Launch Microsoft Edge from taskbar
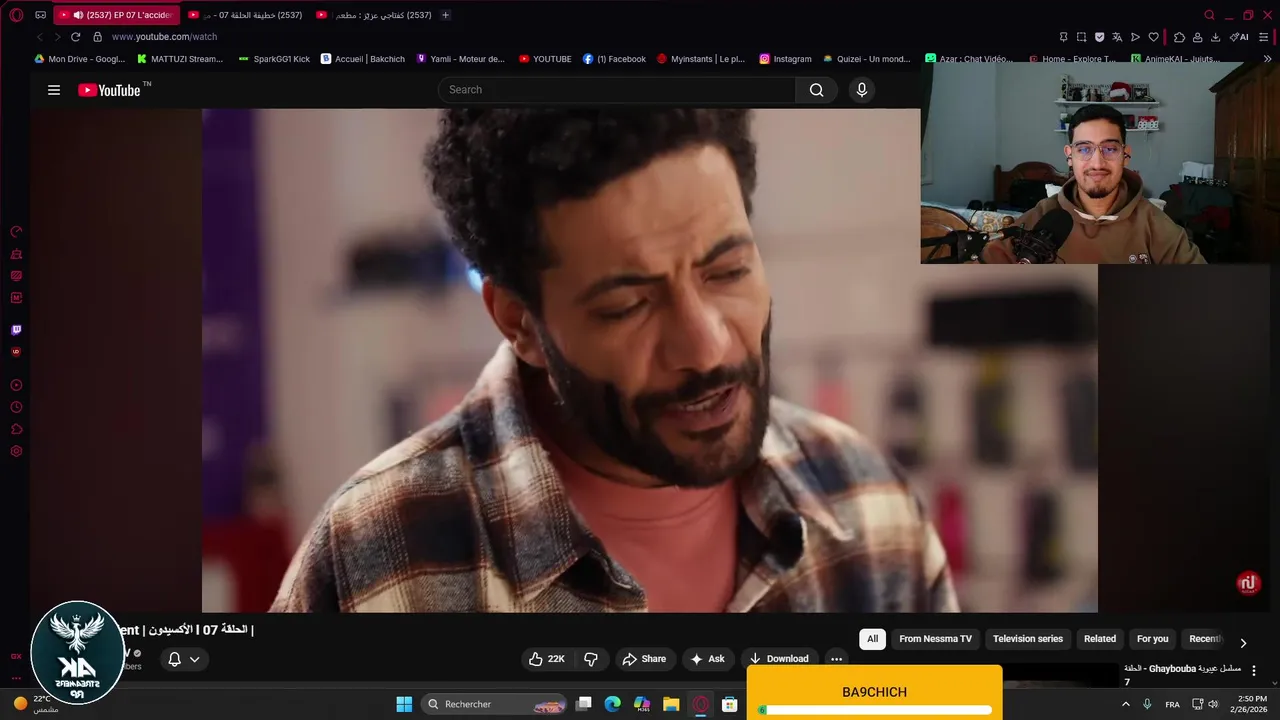This screenshot has height=720, width=1280. [613, 704]
